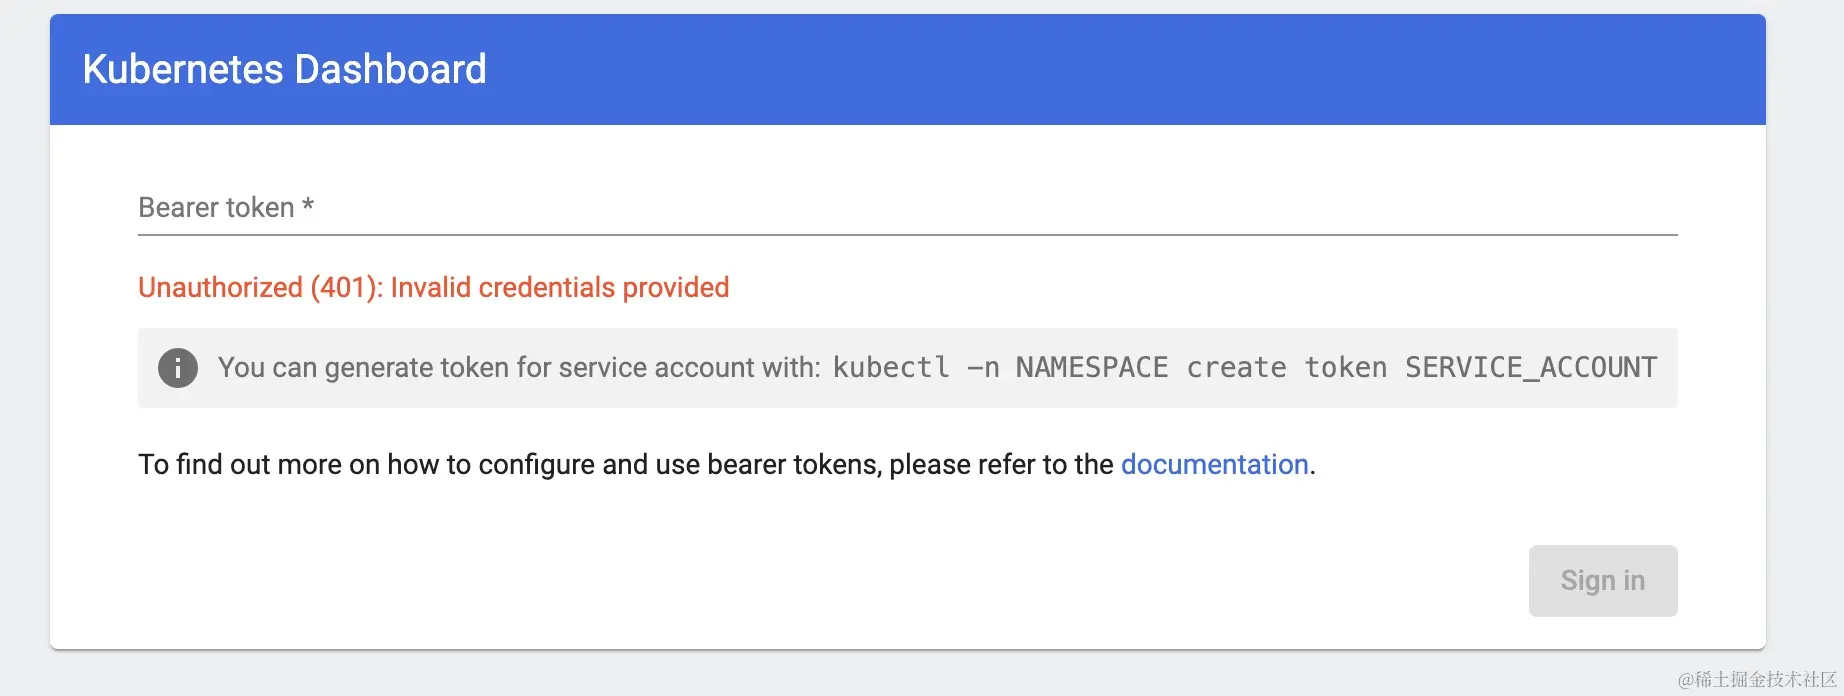Open the documentation link

1214,464
